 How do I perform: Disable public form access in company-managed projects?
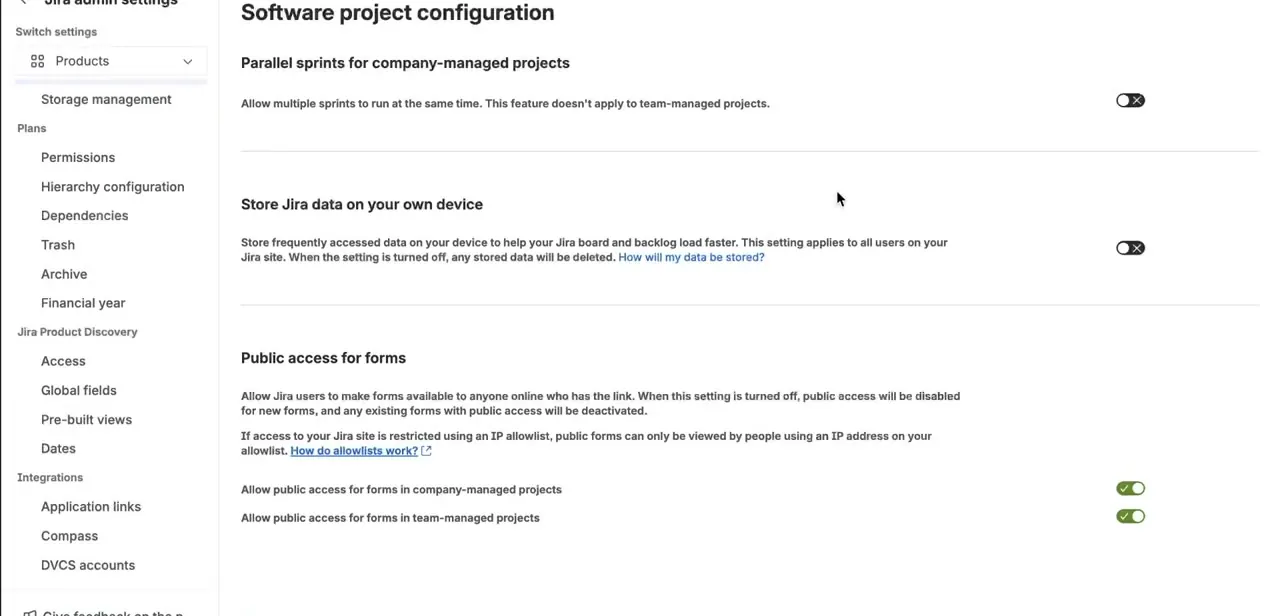[1130, 488]
